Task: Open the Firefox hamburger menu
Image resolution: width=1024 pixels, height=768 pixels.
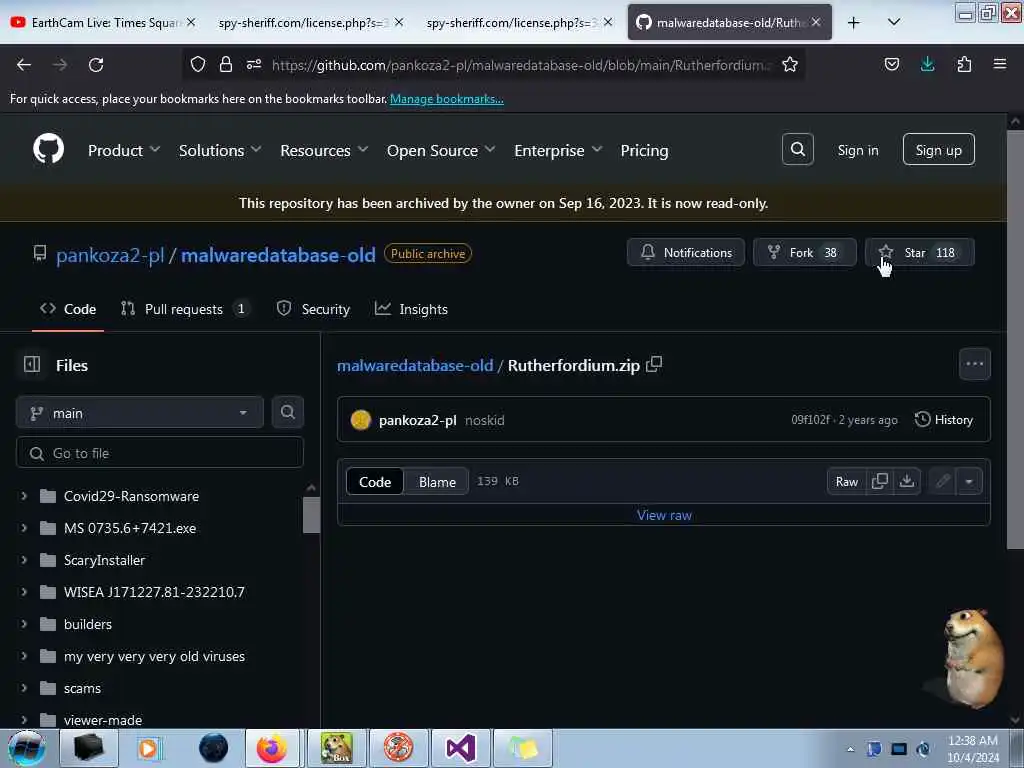Action: (999, 64)
